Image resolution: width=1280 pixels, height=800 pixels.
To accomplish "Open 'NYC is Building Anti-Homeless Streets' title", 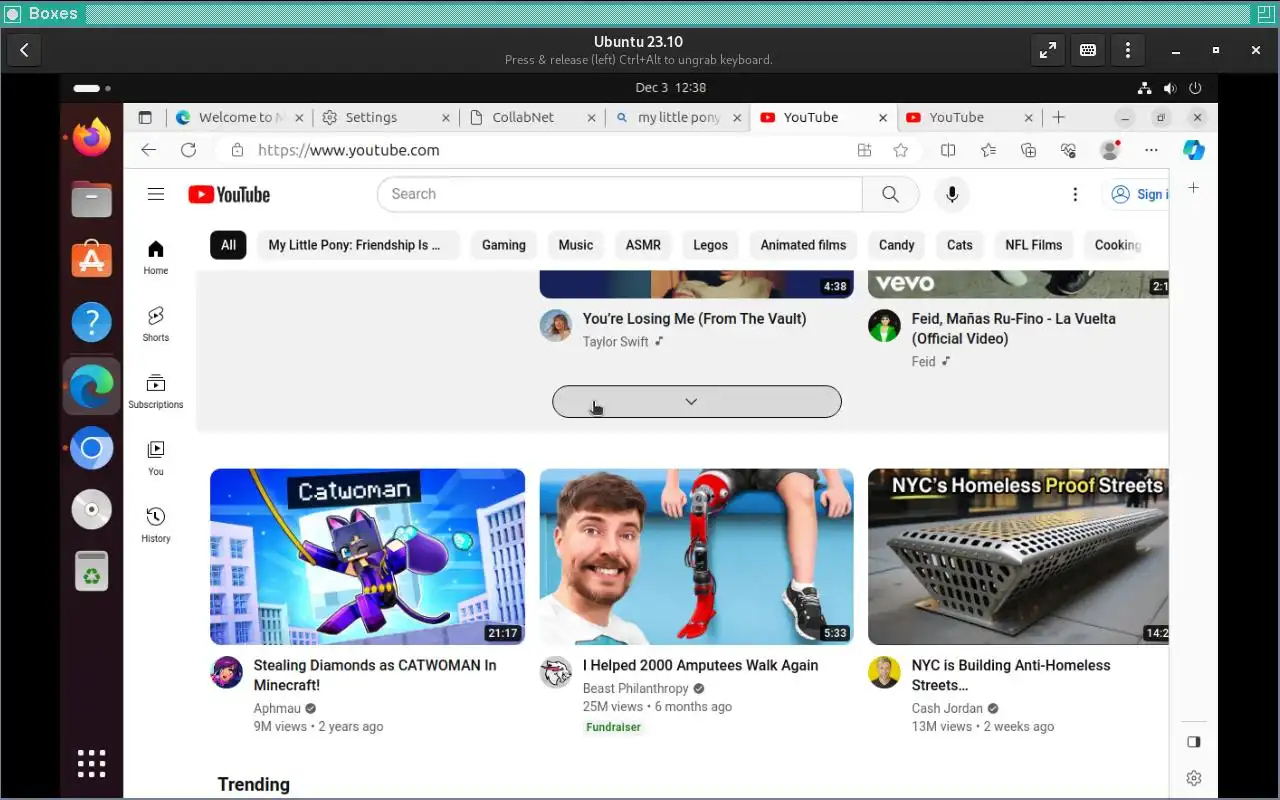I will [x=1011, y=675].
